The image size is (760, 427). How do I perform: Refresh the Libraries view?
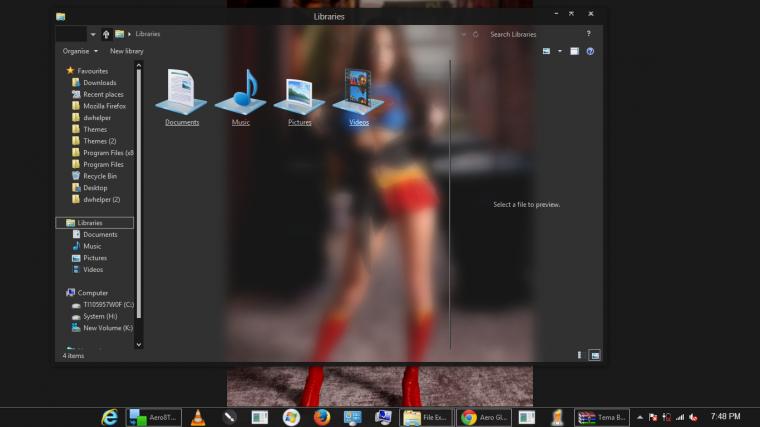point(475,34)
